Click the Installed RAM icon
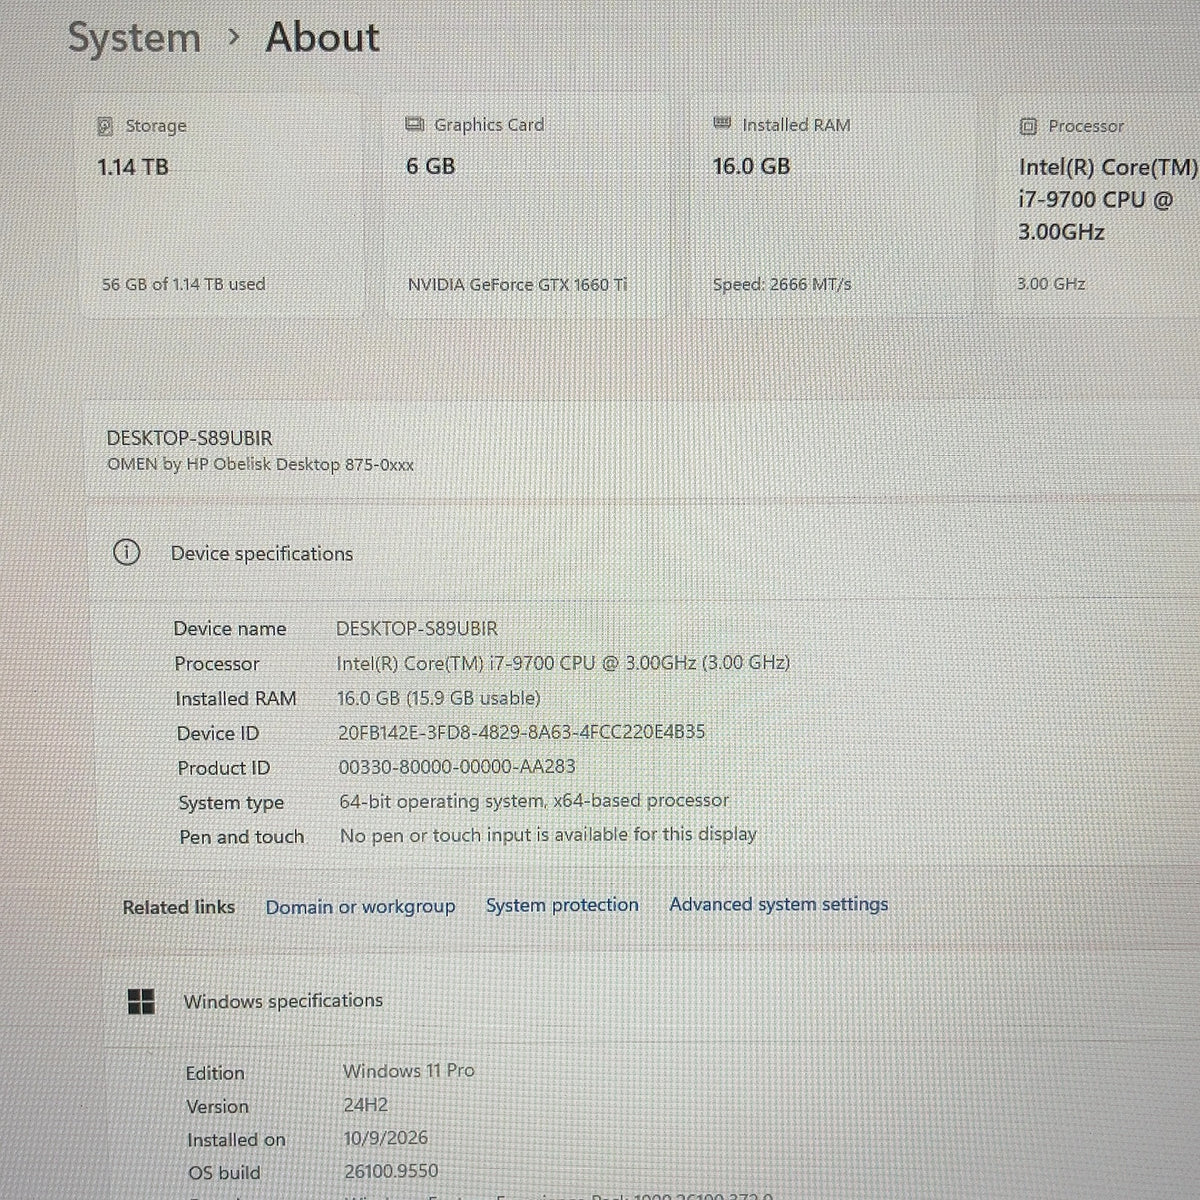Viewport: 1200px width, 1200px height. (722, 123)
